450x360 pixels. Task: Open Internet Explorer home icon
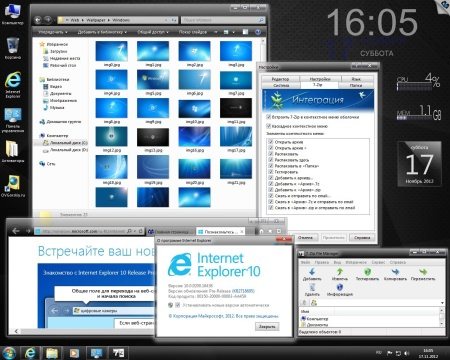262,231
